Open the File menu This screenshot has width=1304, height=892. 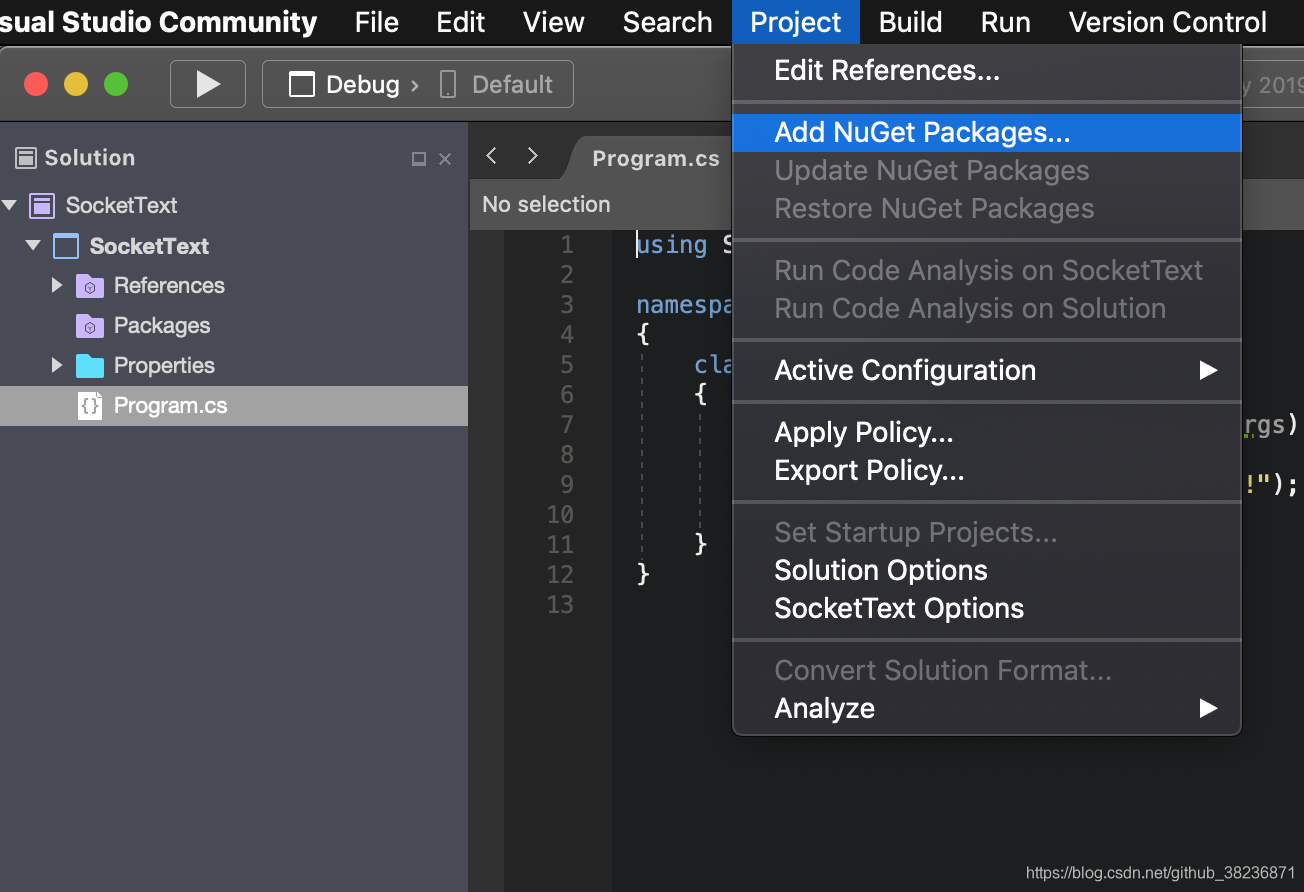point(377,22)
